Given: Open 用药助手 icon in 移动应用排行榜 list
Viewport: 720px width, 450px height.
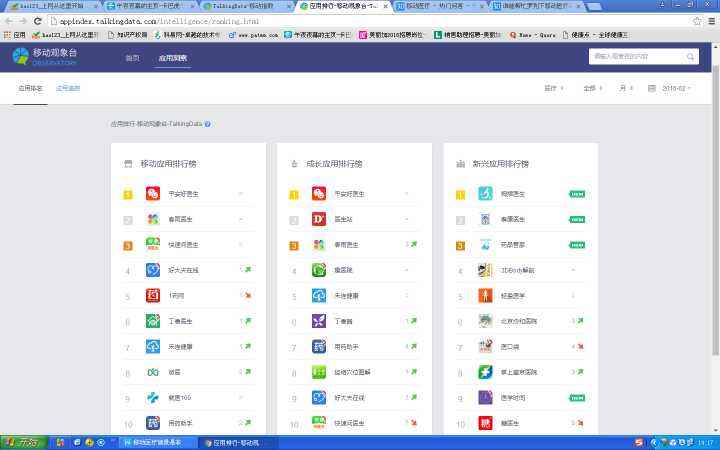Looking at the screenshot, I should 153,423.
